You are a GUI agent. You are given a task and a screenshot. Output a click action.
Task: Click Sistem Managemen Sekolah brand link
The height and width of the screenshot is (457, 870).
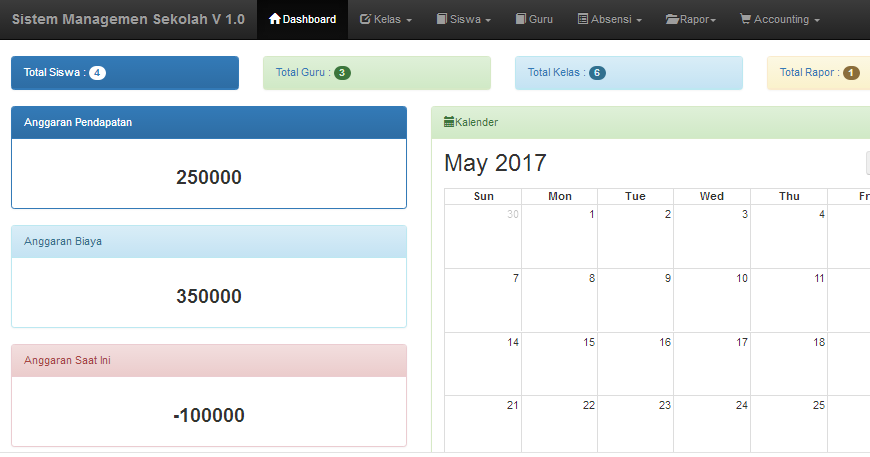[x=128, y=19]
